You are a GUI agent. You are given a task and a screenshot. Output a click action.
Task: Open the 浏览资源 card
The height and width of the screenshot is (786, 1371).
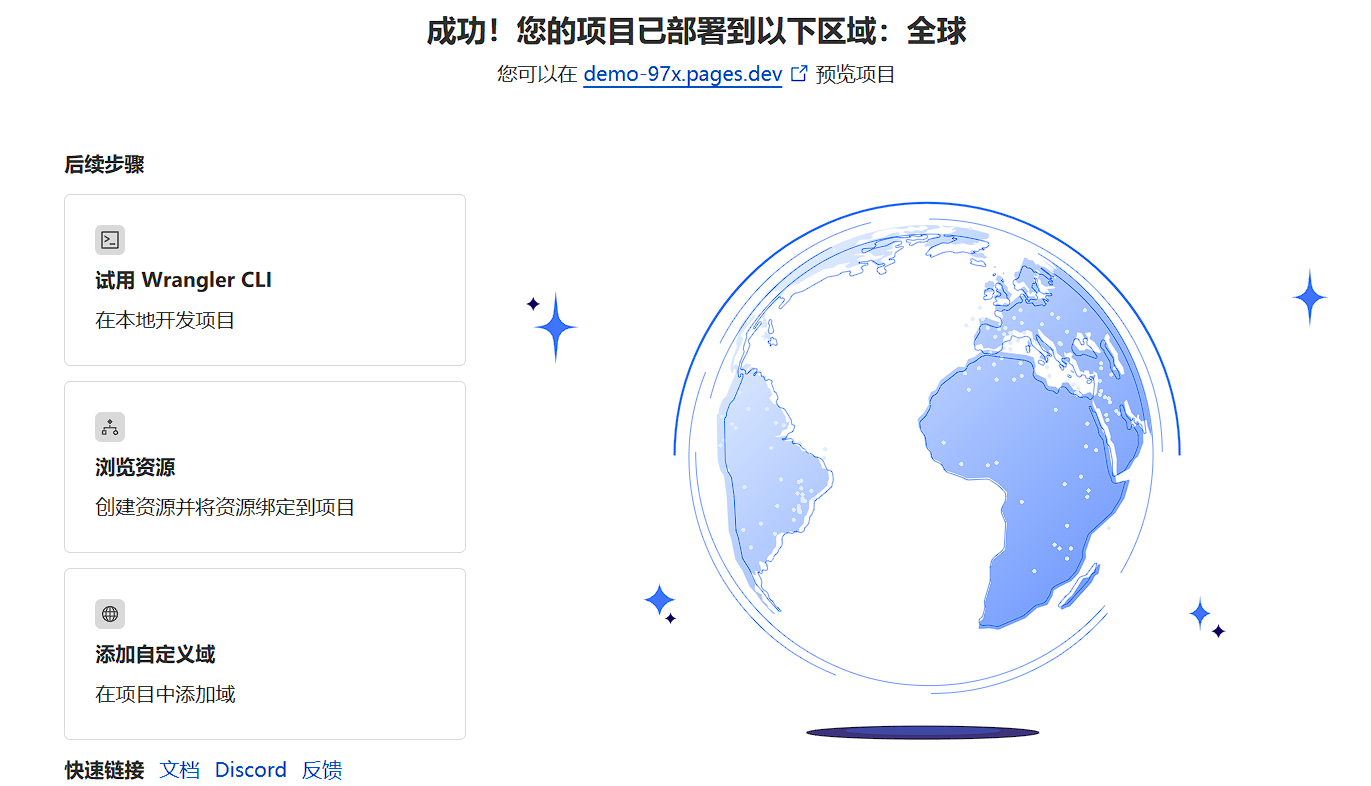point(265,467)
